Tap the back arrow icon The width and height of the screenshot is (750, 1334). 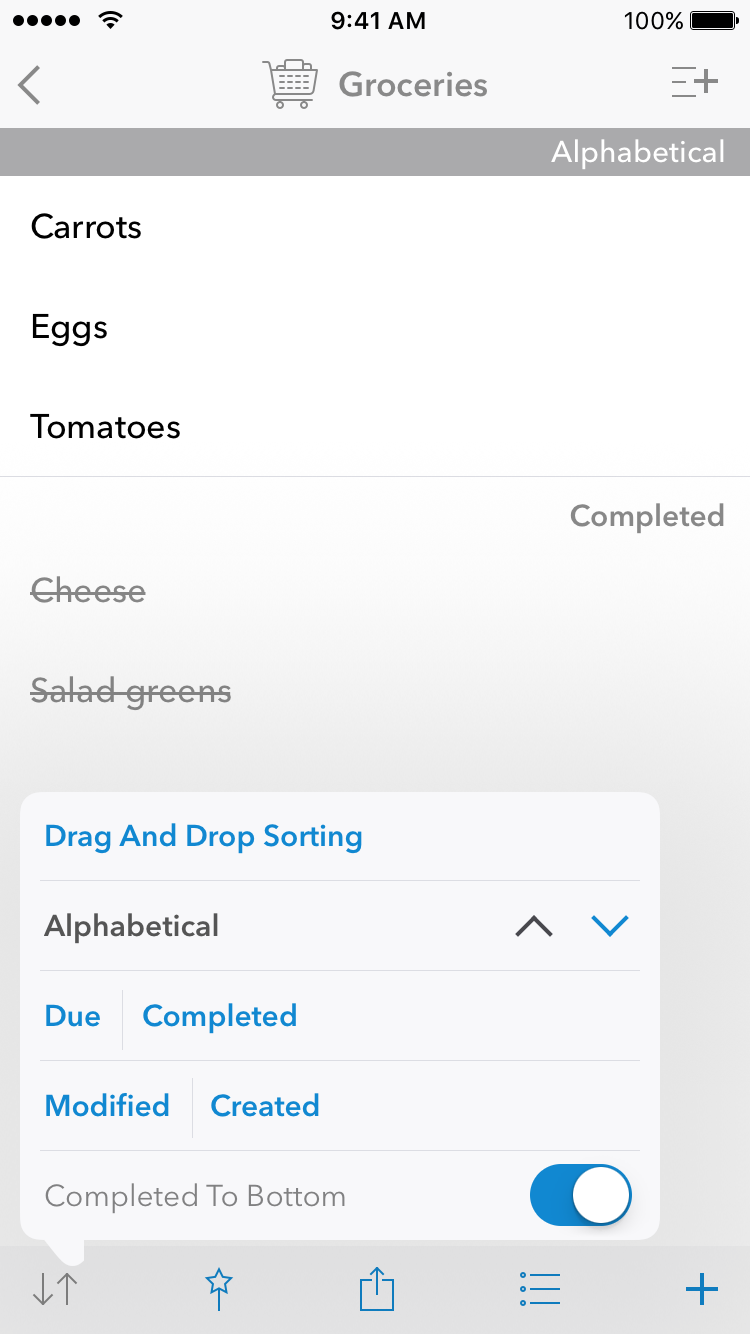(x=30, y=85)
